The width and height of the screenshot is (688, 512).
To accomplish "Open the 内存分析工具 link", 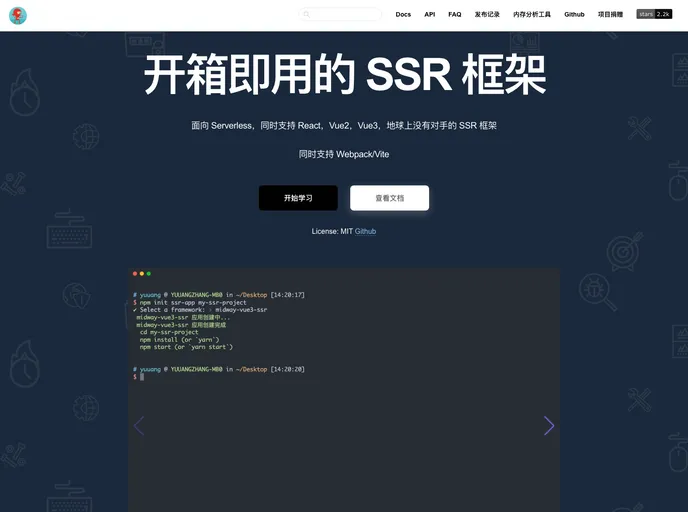I will coord(532,14).
